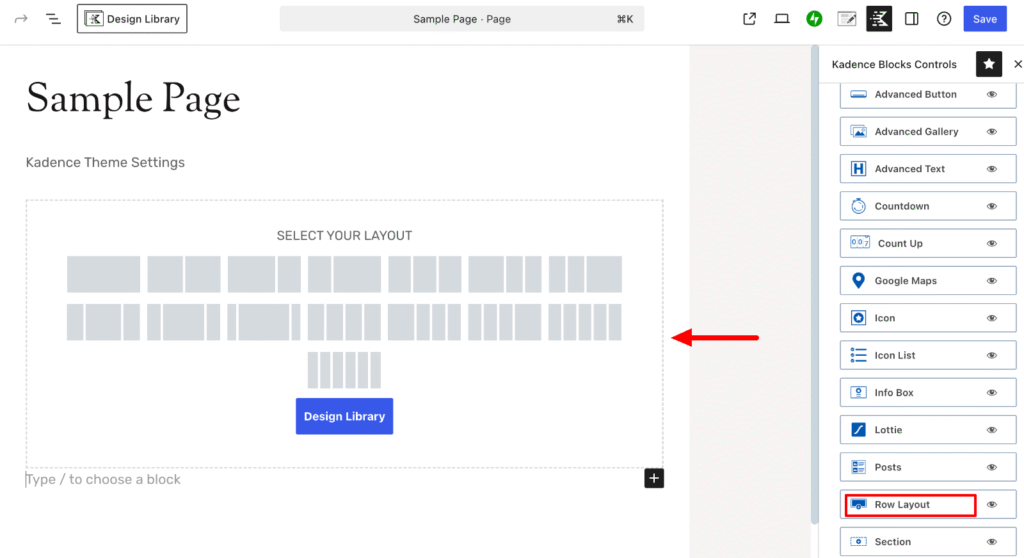Select the four equal columns layout
This screenshot has width=1024, height=558.
344,322
